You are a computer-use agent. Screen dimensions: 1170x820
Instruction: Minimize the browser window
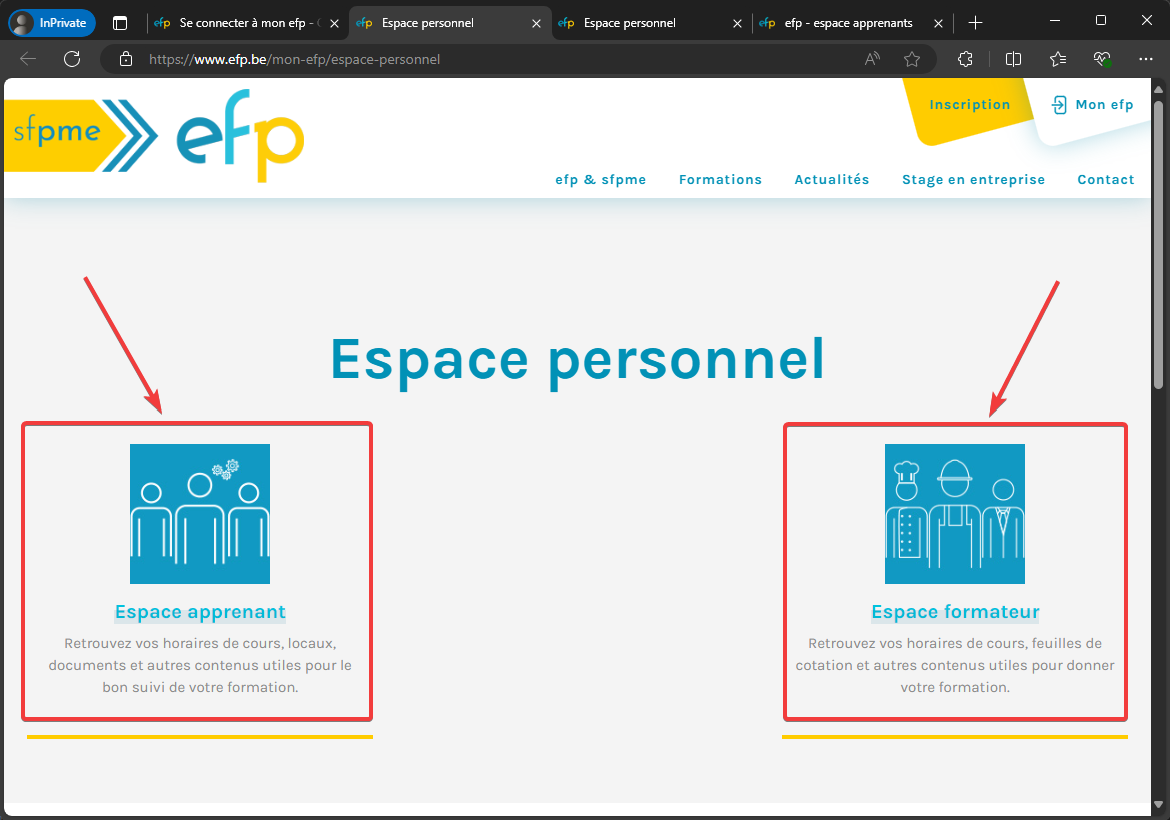[x=1055, y=21]
